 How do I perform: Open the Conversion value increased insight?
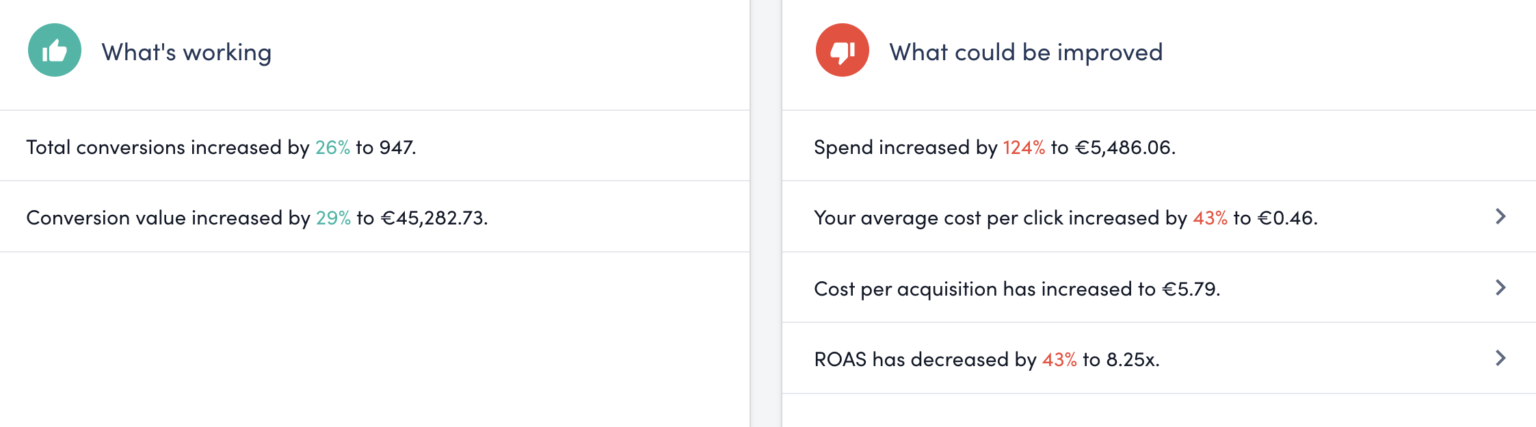pos(256,217)
